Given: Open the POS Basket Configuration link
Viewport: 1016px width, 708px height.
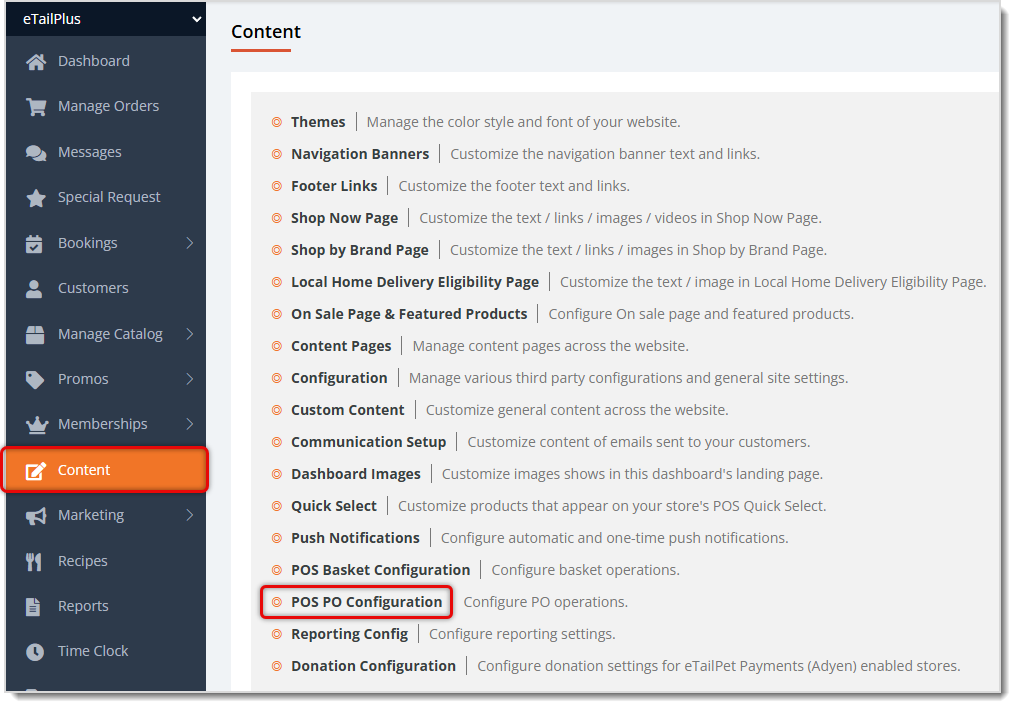Looking at the screenshot, I should [380, 570].
